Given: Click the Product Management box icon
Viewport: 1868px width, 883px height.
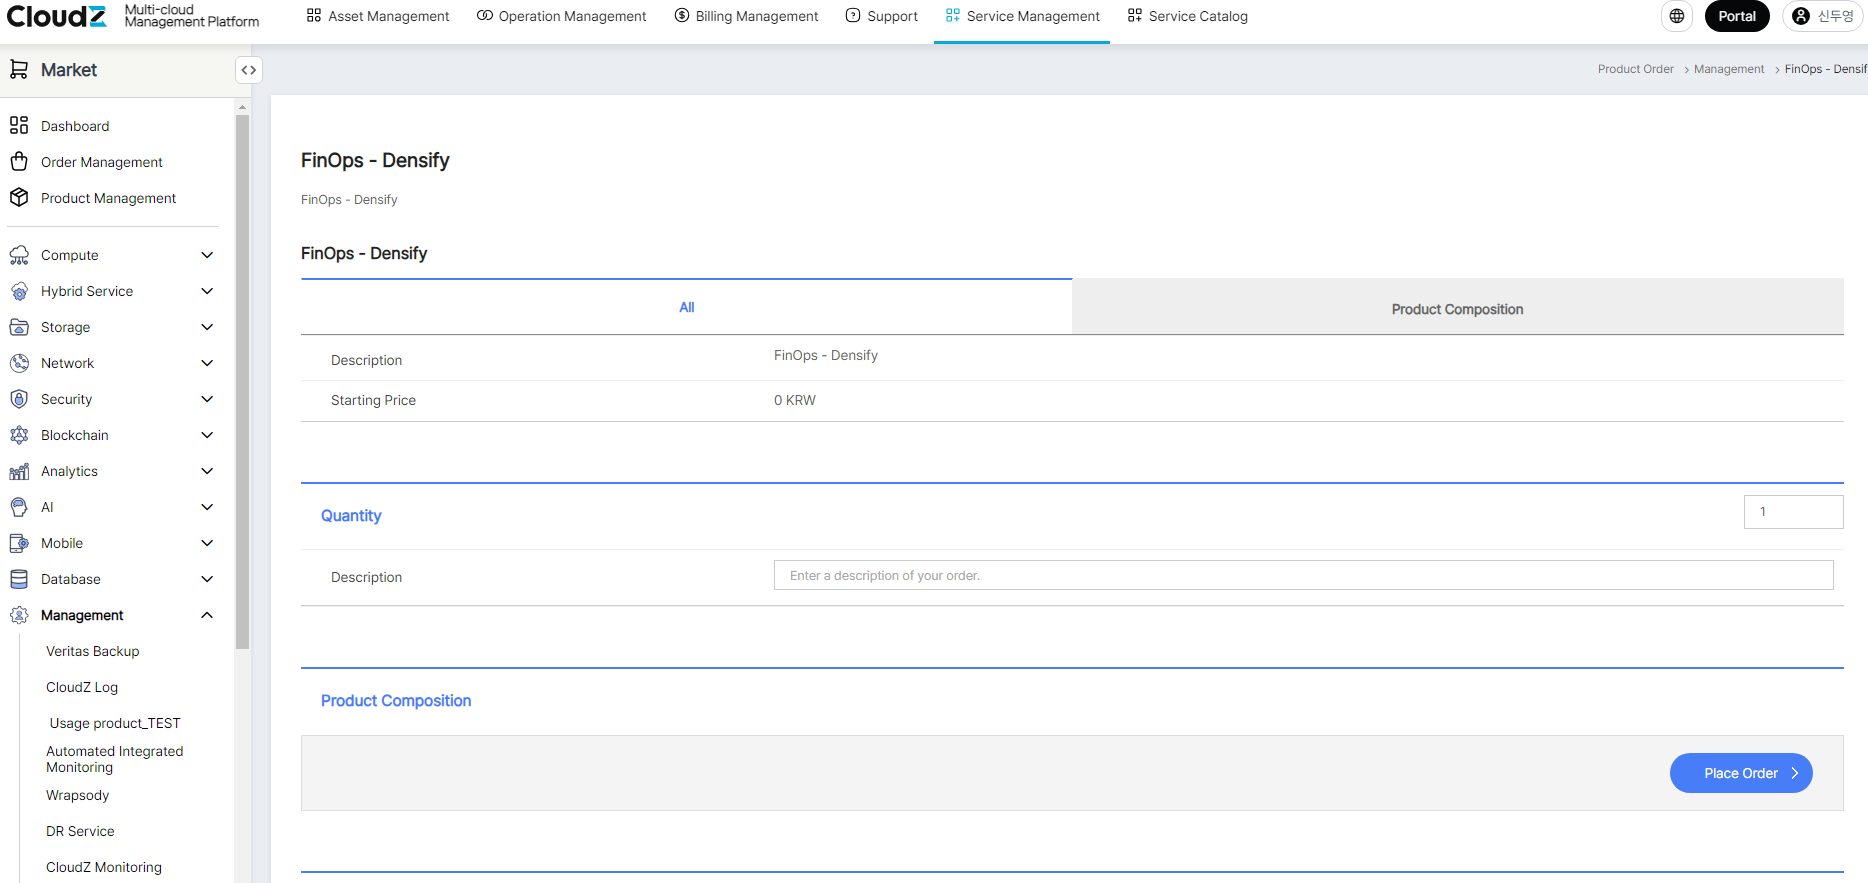Looking at the screenshot, I should pyautogui.click(x=19, y=197).
